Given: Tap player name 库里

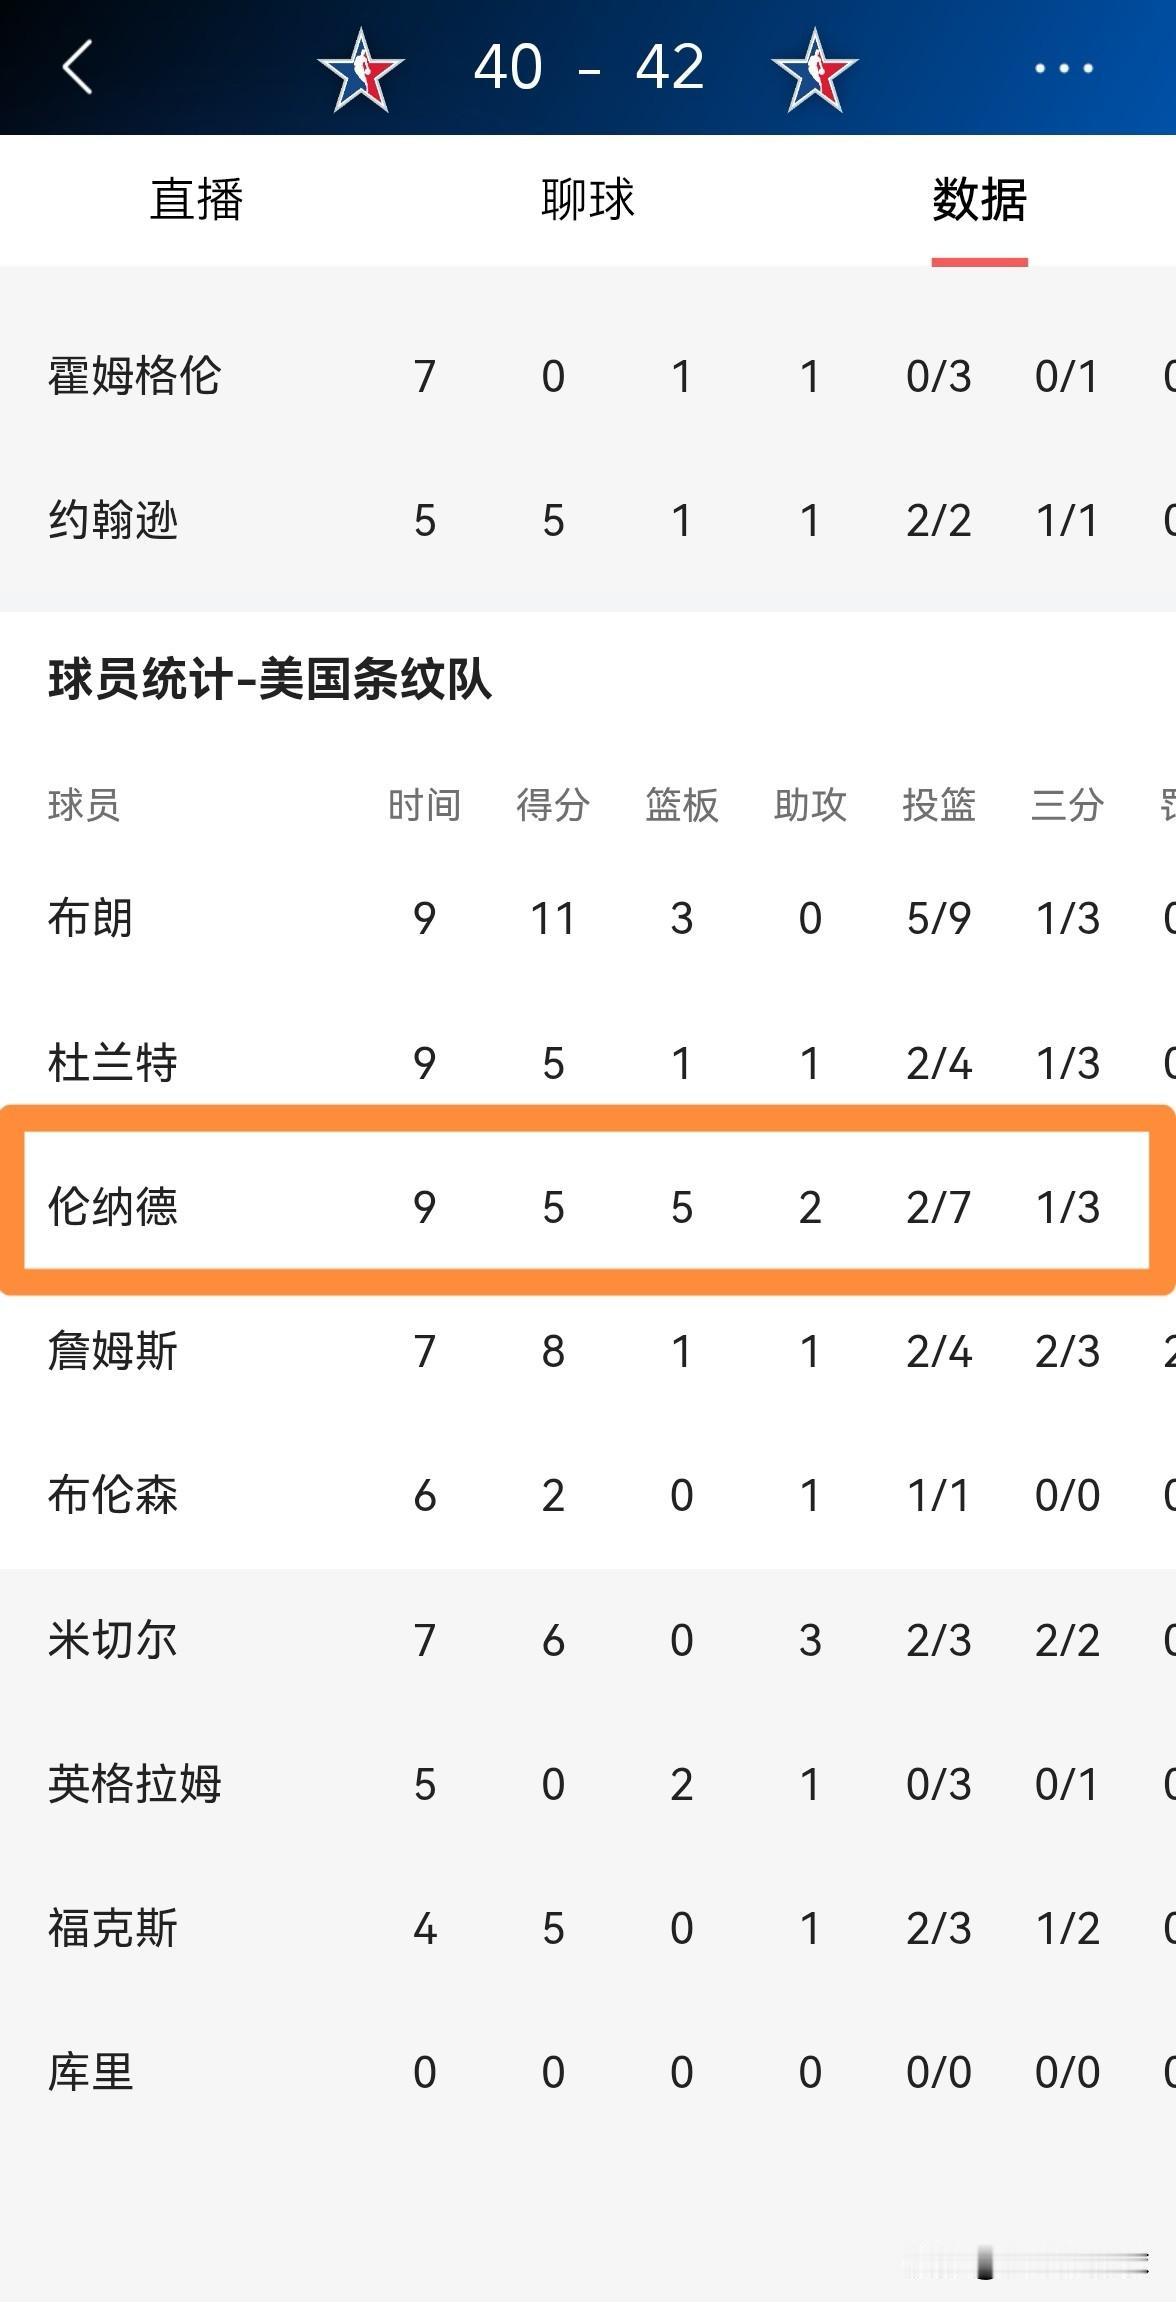Looking at the screenshot, I should pos(91,2072).
